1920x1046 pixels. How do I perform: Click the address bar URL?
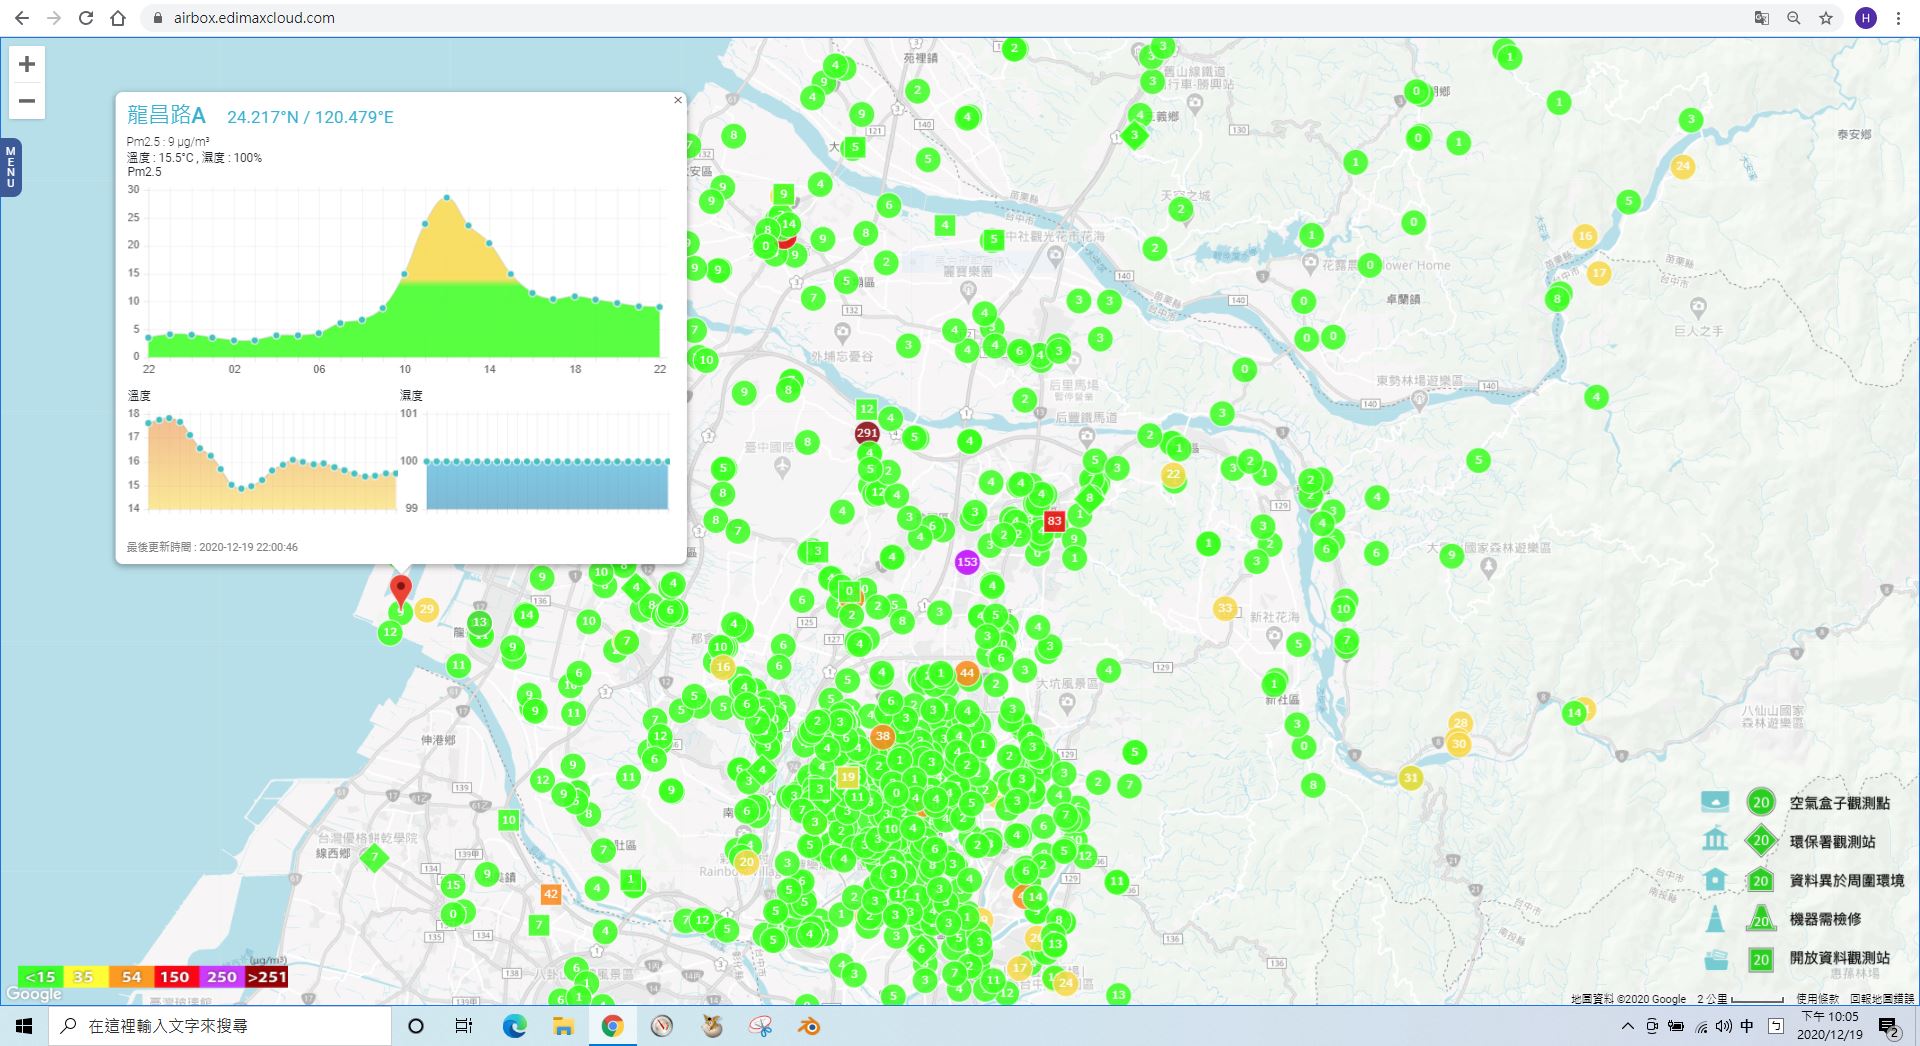click(254, 18)
